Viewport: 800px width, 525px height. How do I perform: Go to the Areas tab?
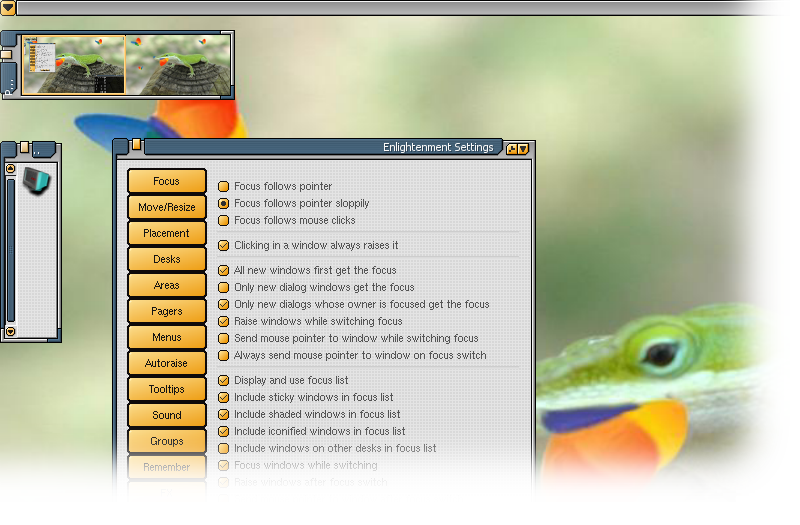(x=167, y=285)
